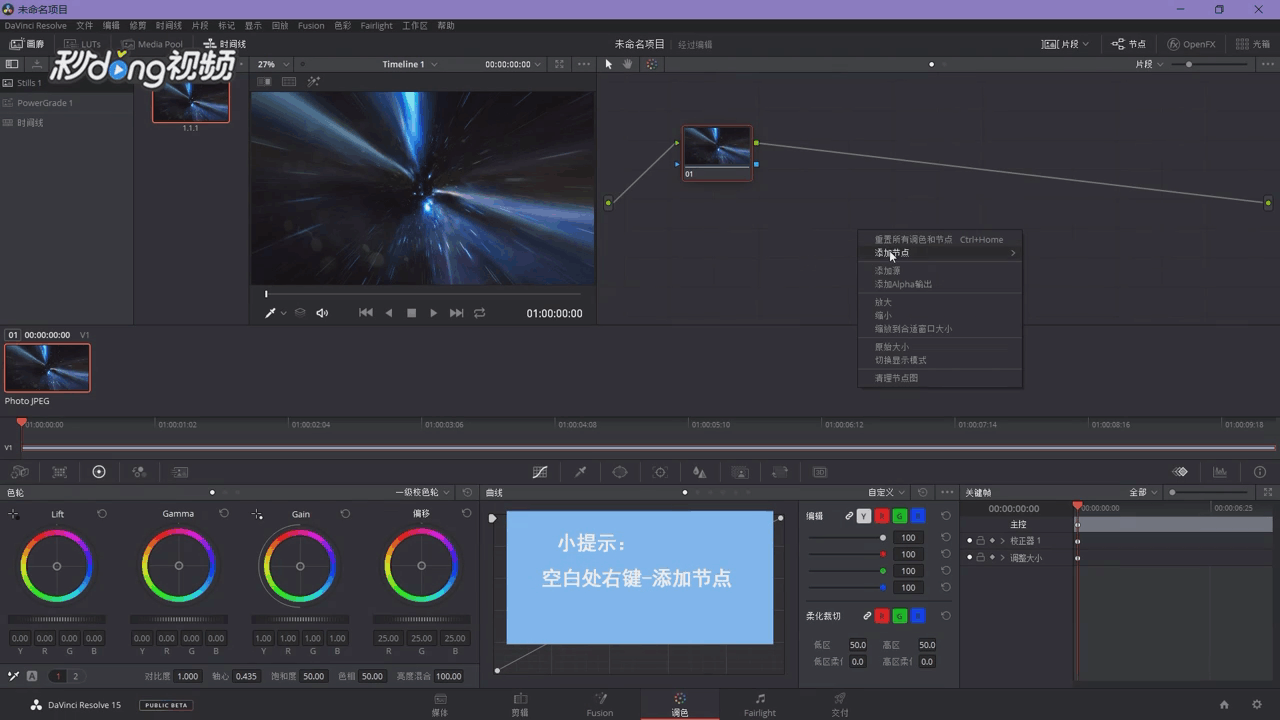
Task: Choose 添加节点 from the context menu
Action: 940,253
